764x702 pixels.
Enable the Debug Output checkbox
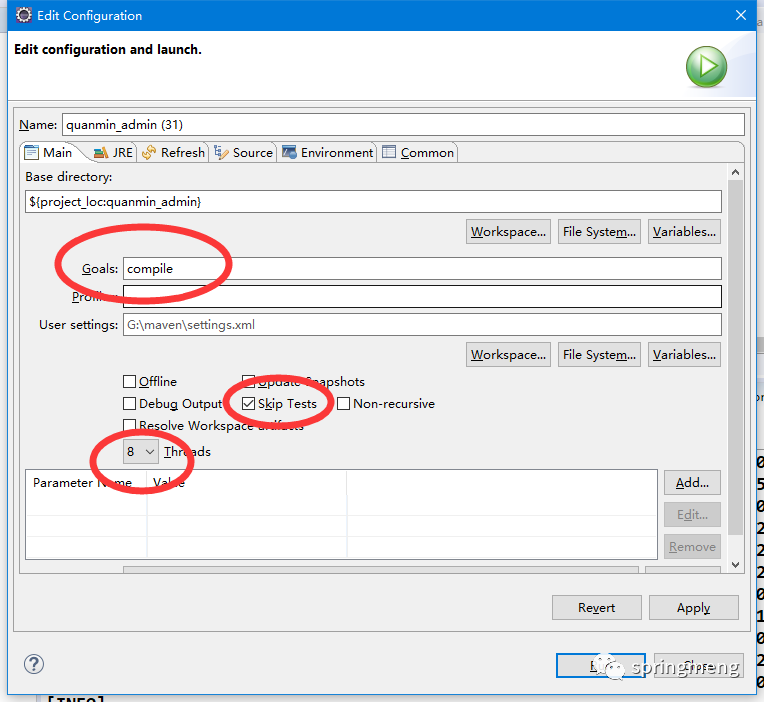(129, 403)
